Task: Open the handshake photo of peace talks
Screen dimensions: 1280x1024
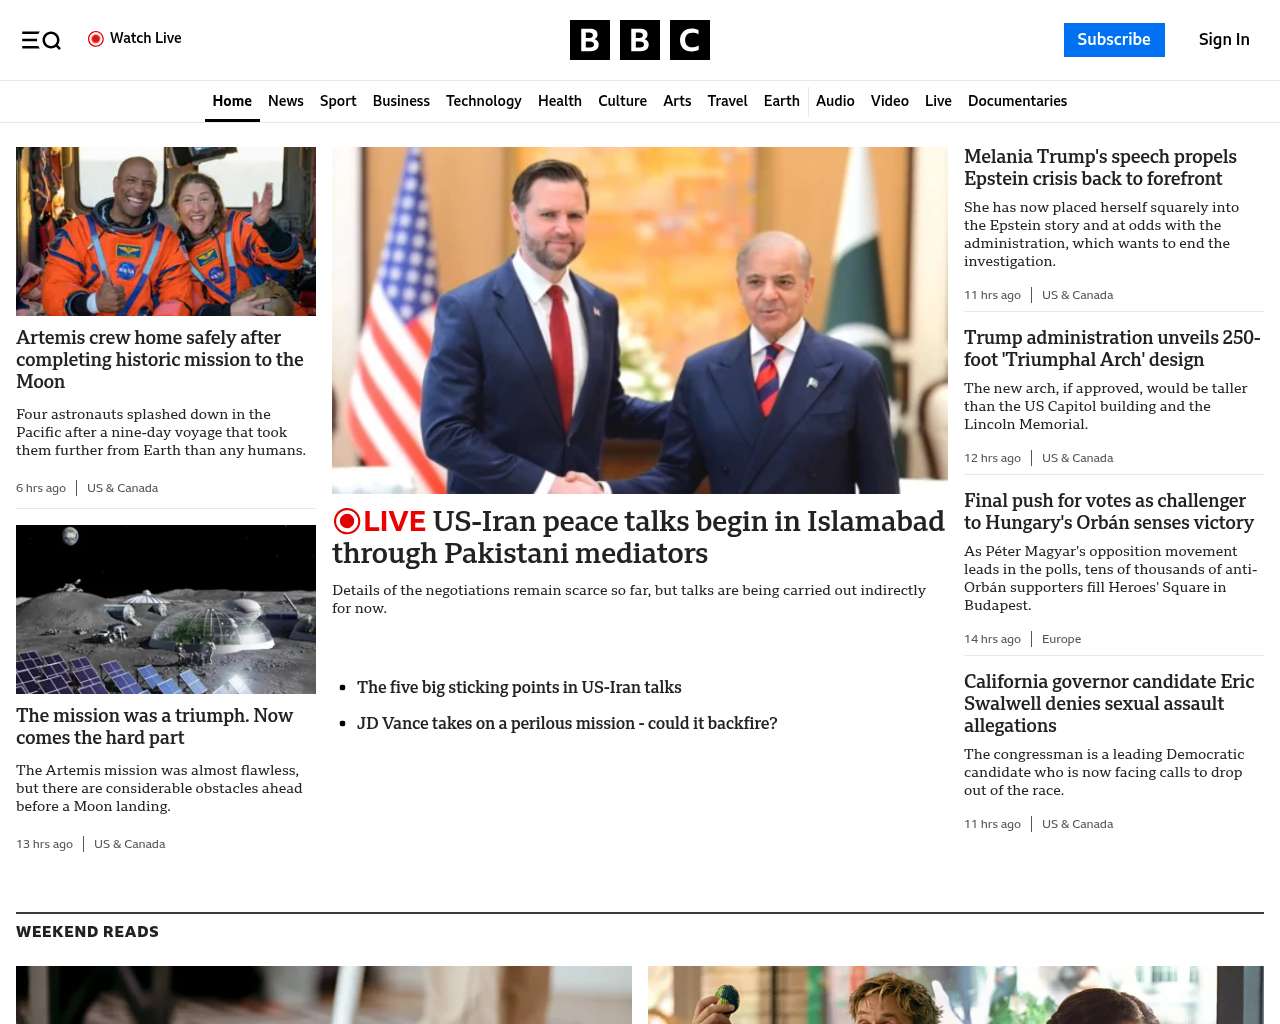Action: click(x=639, y=320)
